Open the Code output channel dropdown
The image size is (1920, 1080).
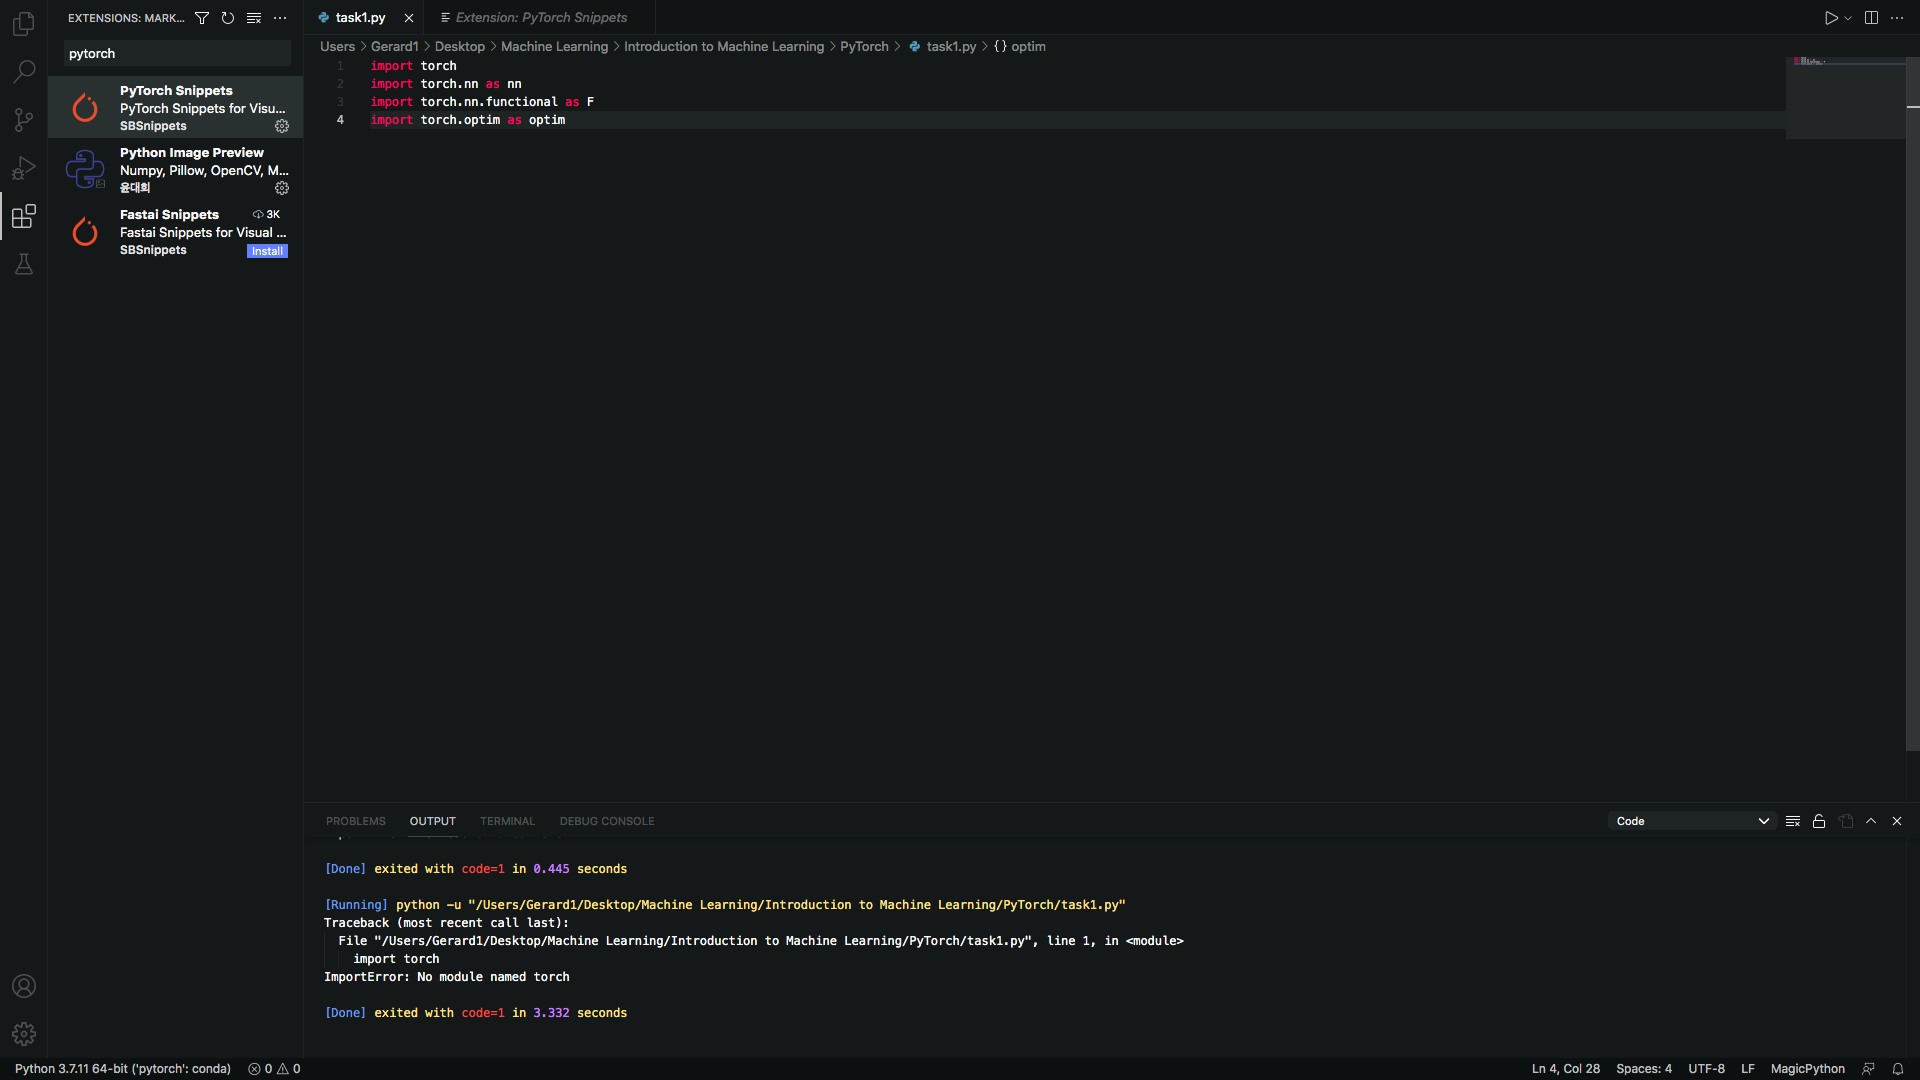tap(1692, 821)
